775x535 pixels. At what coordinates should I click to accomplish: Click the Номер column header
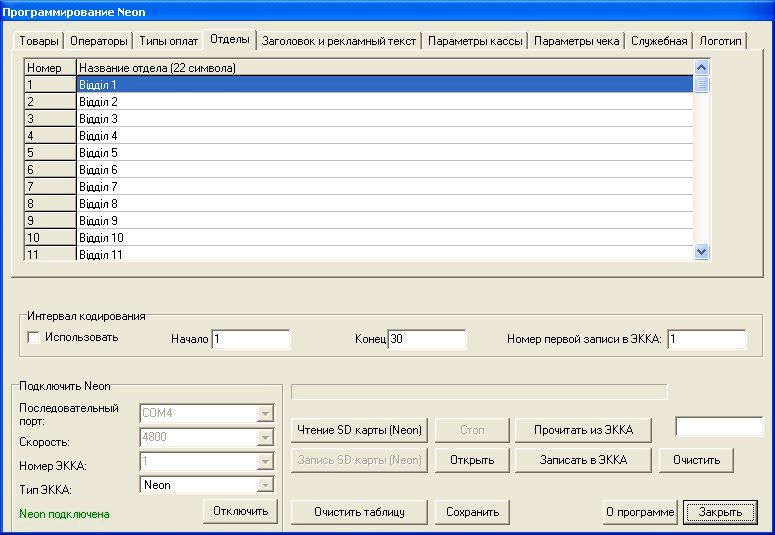50,68
